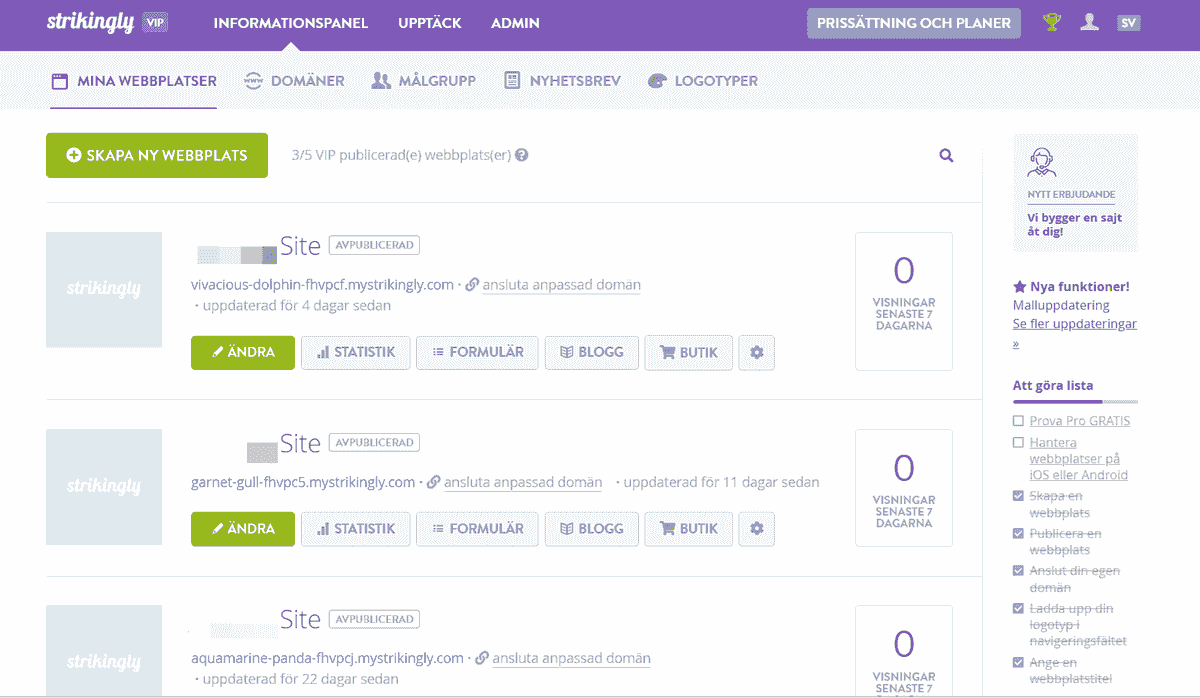Open the SV language selector
The height and width of the screenshot is (698, 1200).
tap(1129, 23)
